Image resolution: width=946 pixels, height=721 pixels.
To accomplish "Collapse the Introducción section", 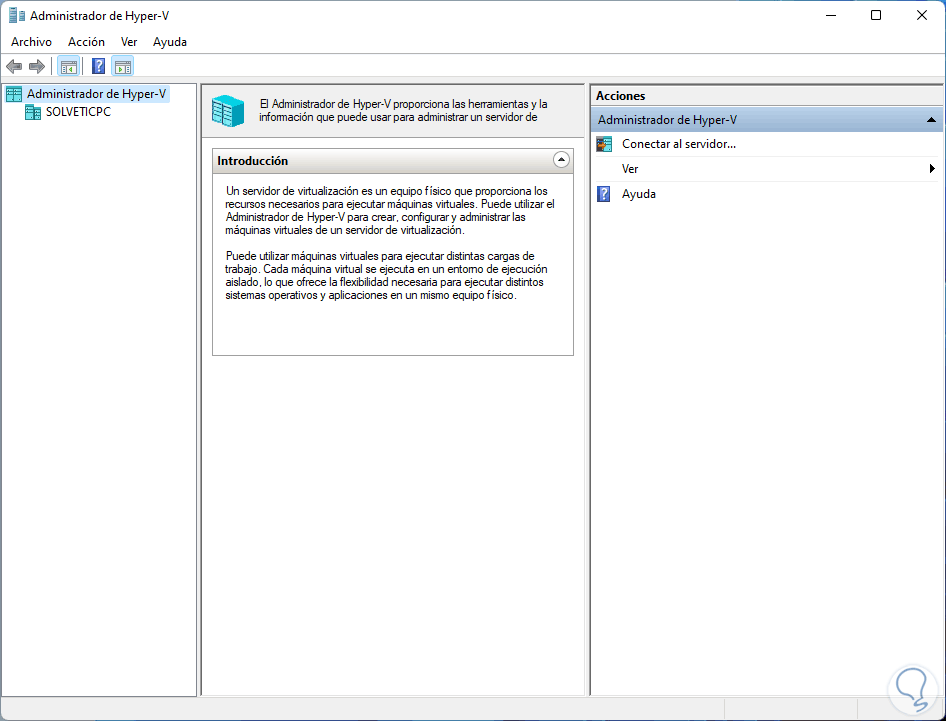I will click(561, 160).
